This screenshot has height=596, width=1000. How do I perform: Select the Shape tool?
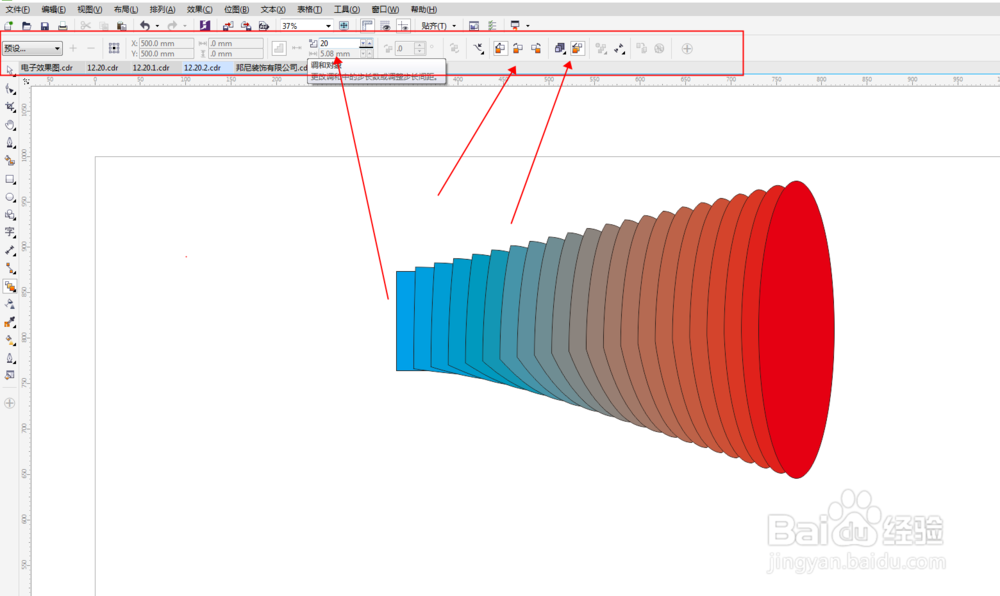click(10, 89)
